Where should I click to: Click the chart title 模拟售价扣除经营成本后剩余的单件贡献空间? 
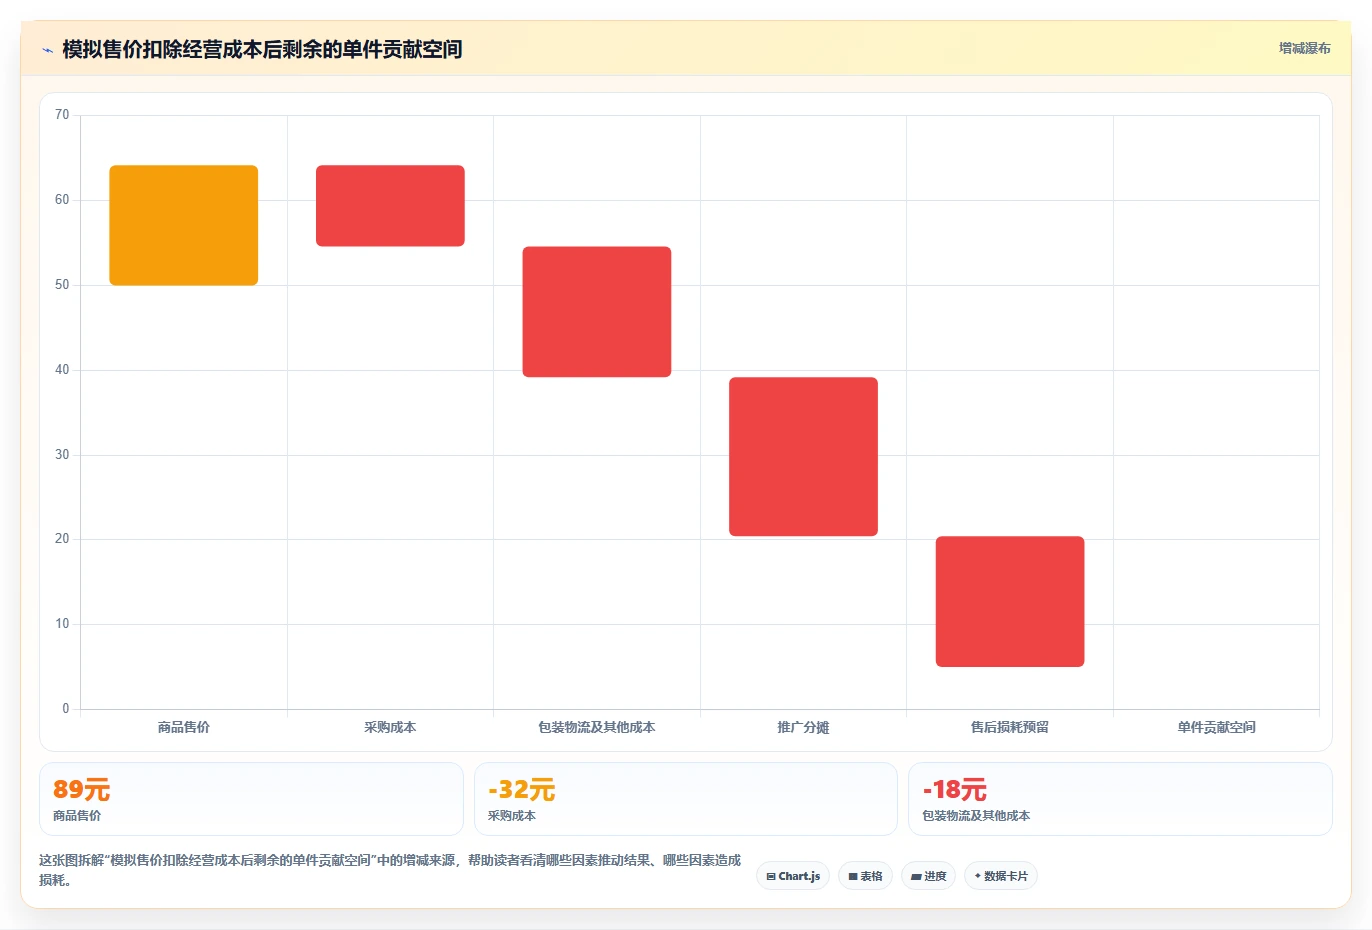pos(262,49)
